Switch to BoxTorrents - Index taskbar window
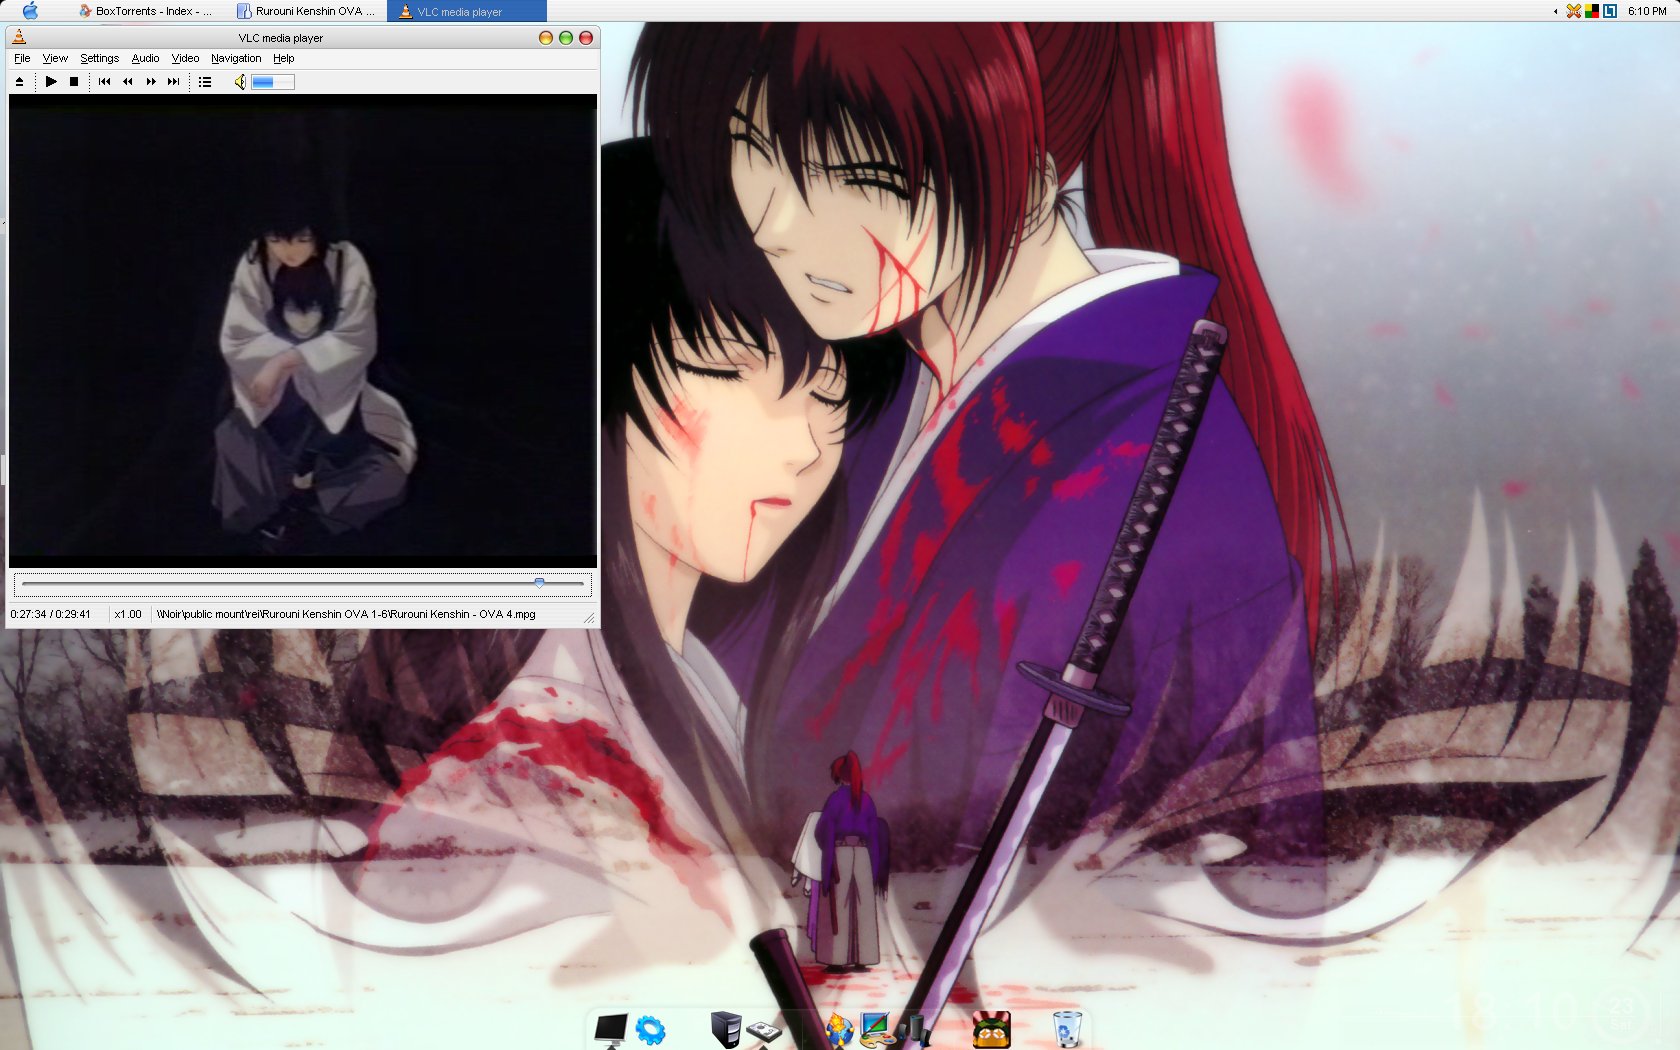This screenshot has width=1680, height=1050. click(x=146, y=11)
